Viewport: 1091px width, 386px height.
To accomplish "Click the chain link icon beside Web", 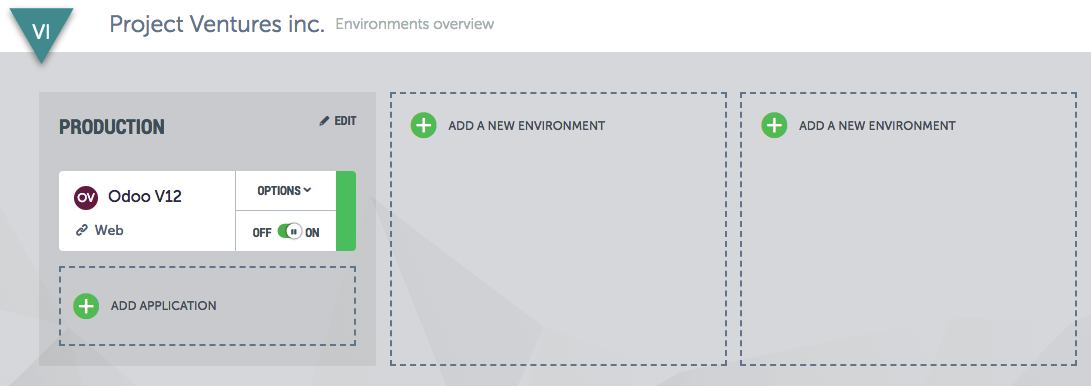I will 81,230.
